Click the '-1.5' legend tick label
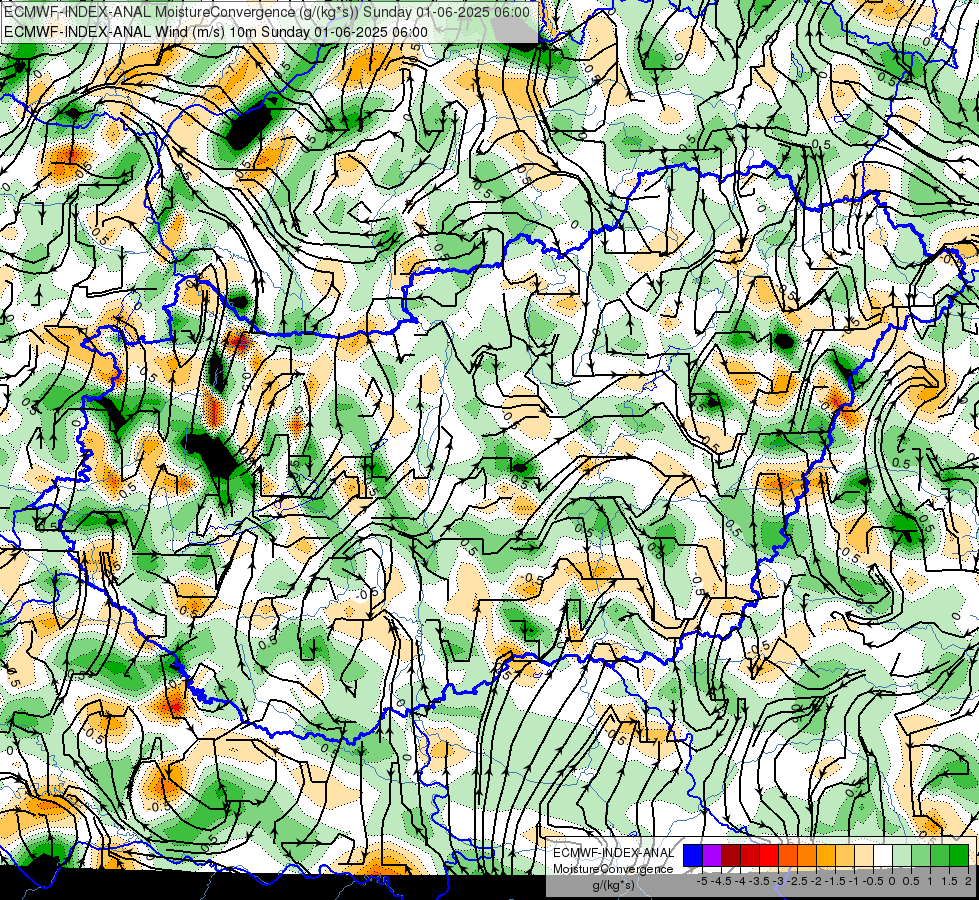 835,881
